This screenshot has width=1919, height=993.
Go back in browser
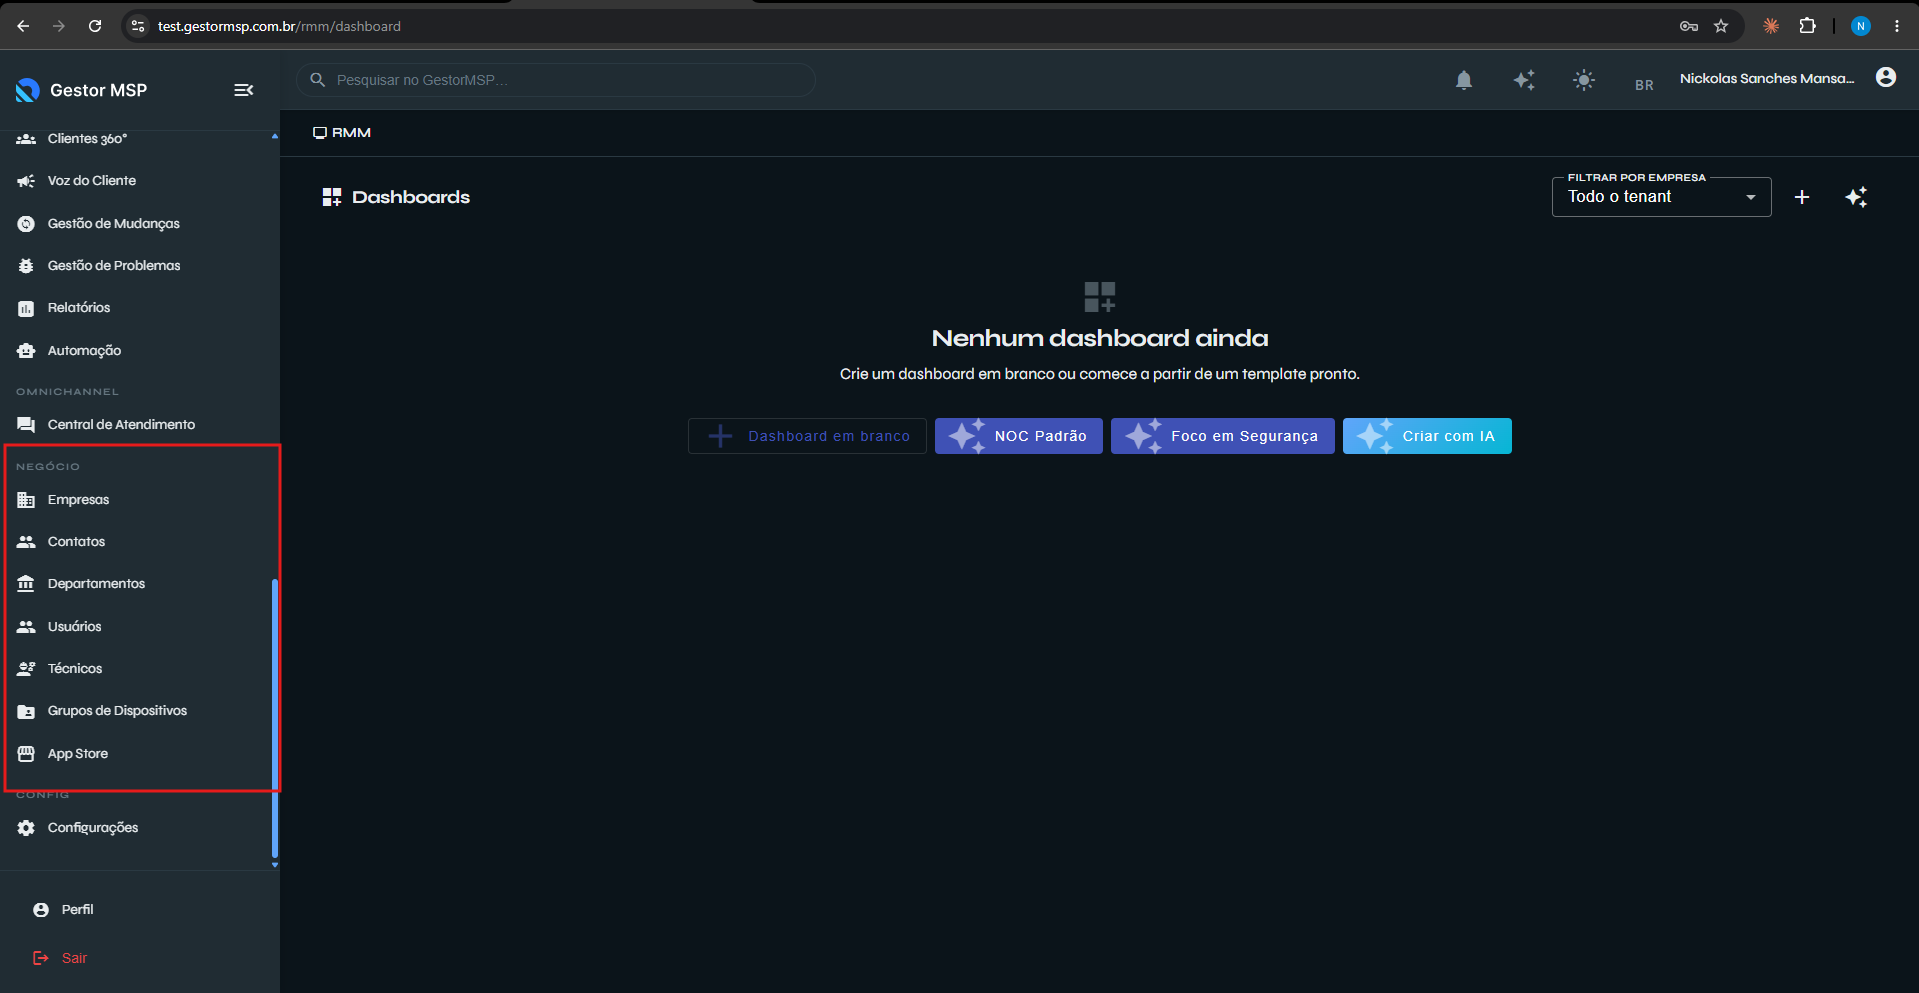point(23,26)
